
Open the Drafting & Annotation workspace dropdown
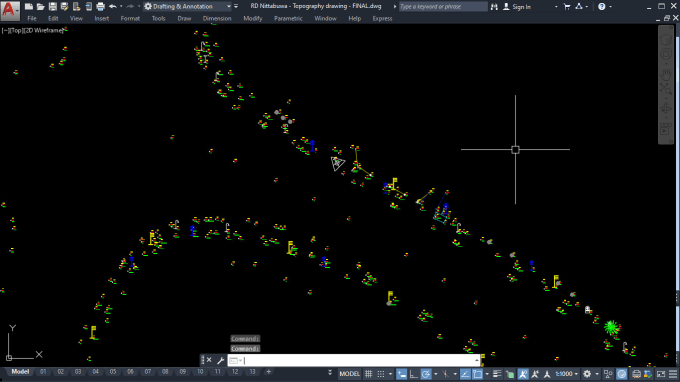(187, 7)
